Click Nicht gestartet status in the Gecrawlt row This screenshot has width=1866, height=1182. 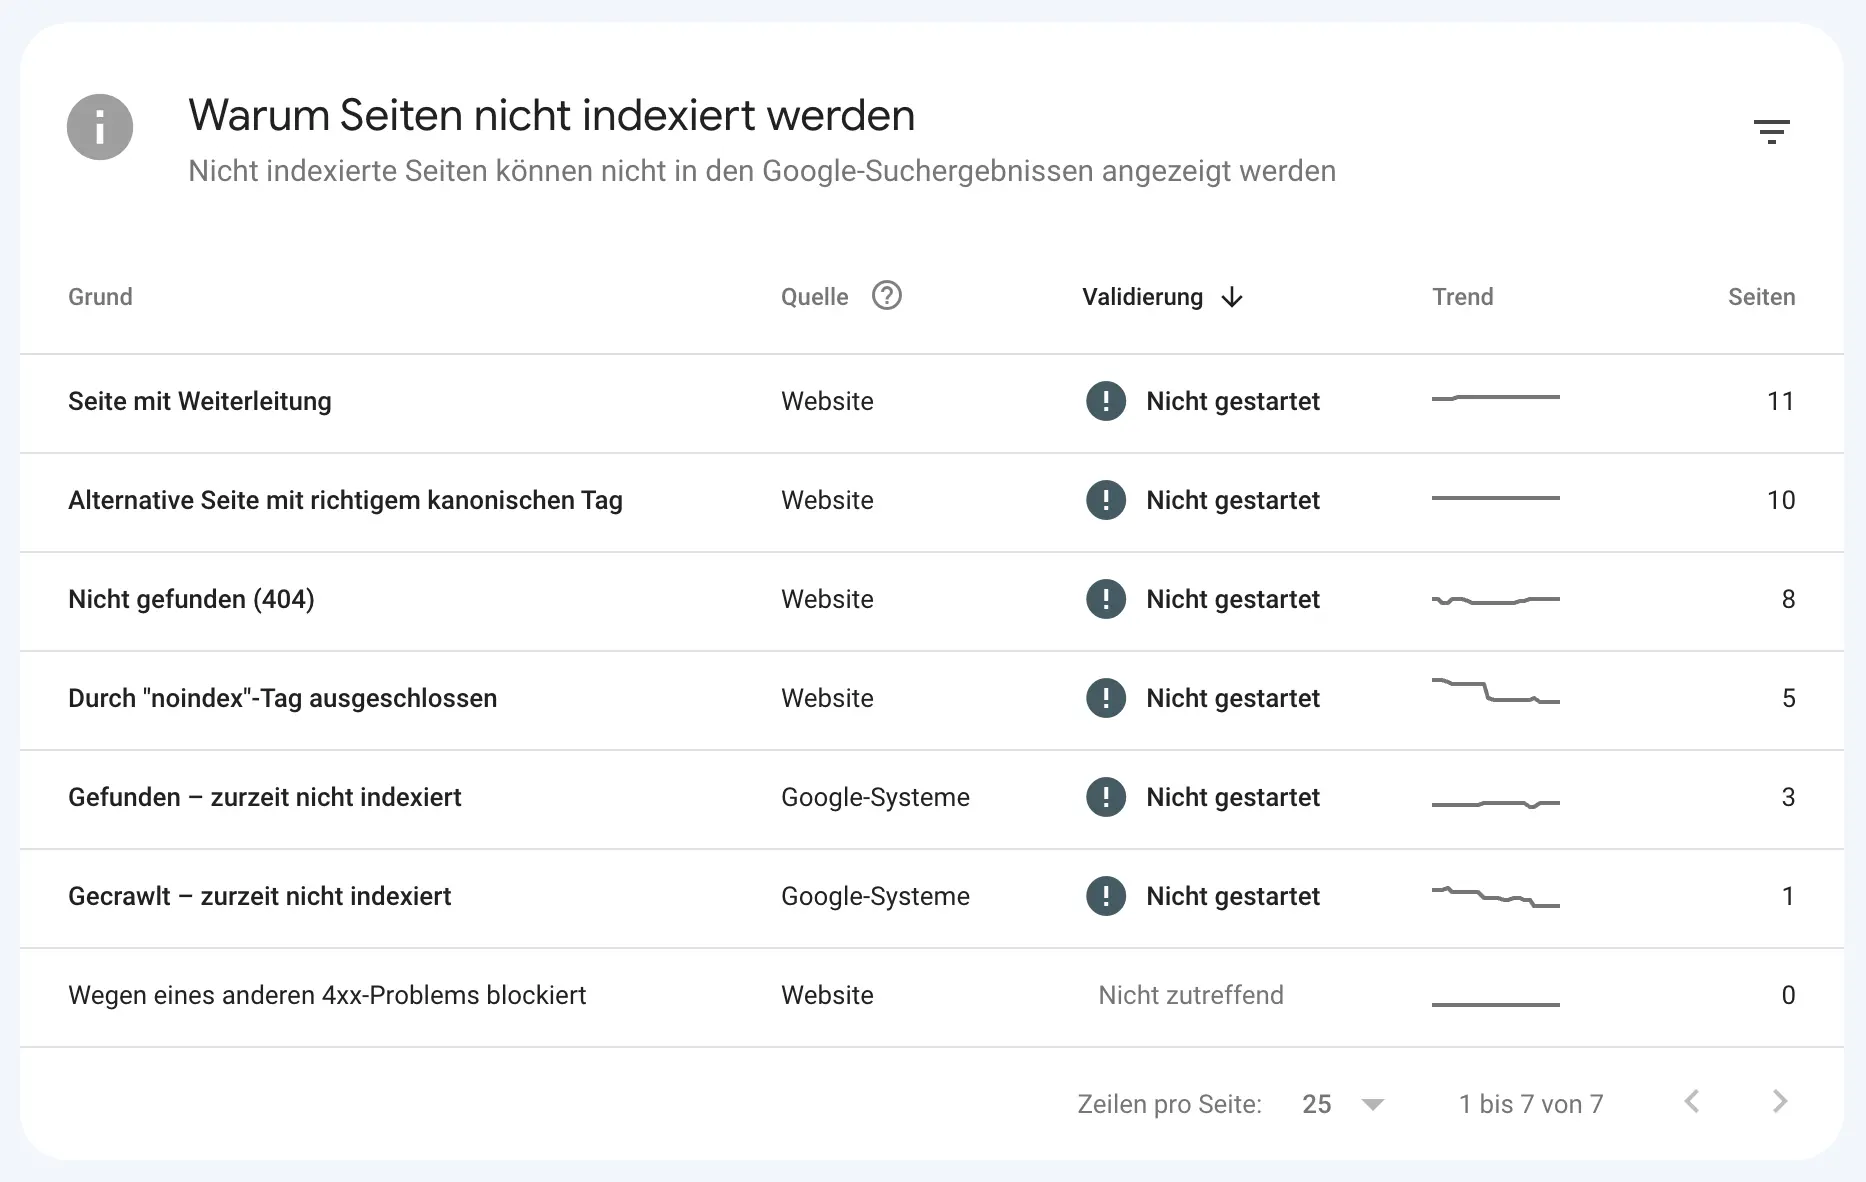click(1233, 896)
